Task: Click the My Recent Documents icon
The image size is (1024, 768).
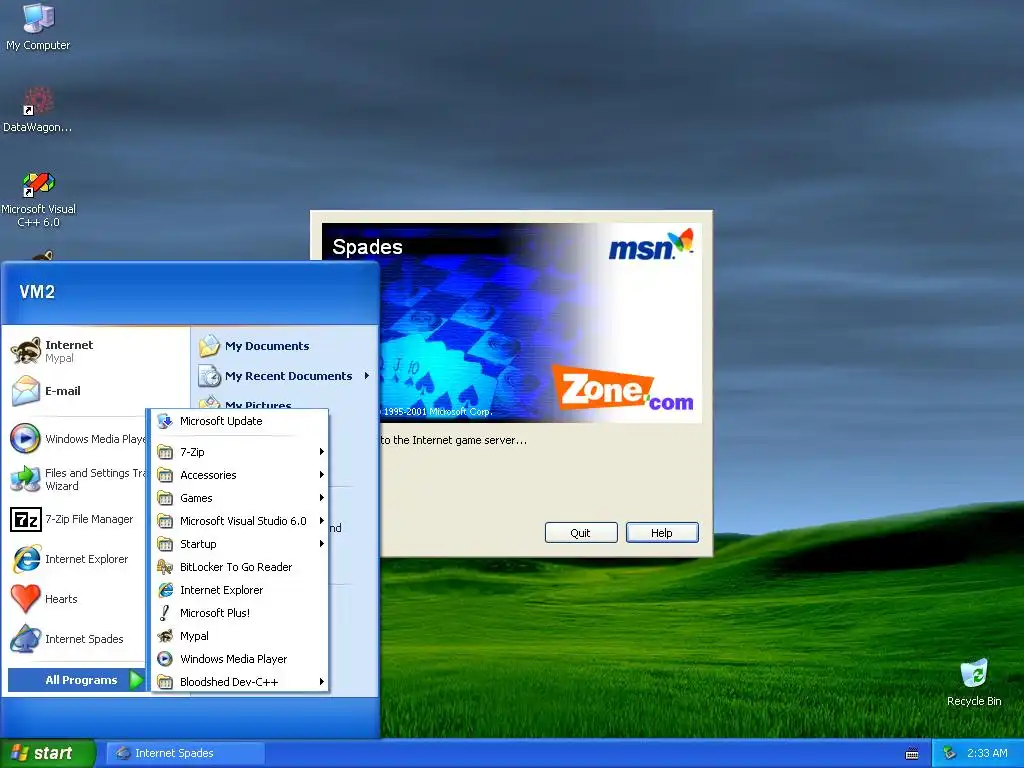Action: [210, 376]
